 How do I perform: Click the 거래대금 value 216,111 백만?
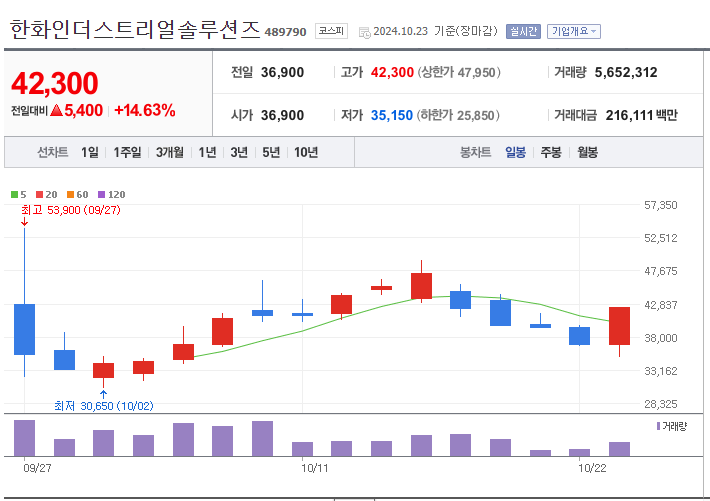[x=642, y=116]
